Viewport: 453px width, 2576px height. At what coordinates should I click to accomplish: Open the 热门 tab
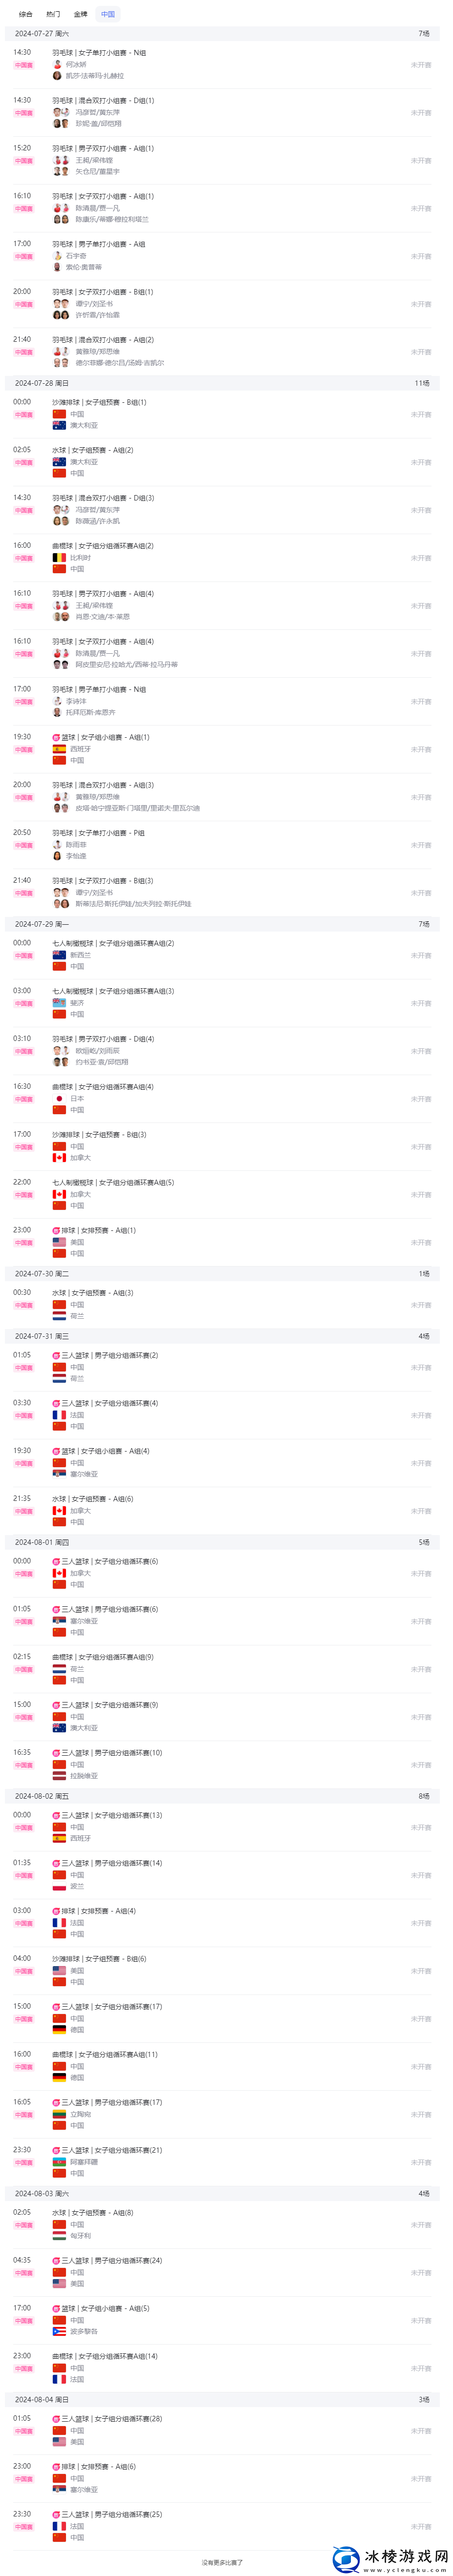click(x=53, y=14)
